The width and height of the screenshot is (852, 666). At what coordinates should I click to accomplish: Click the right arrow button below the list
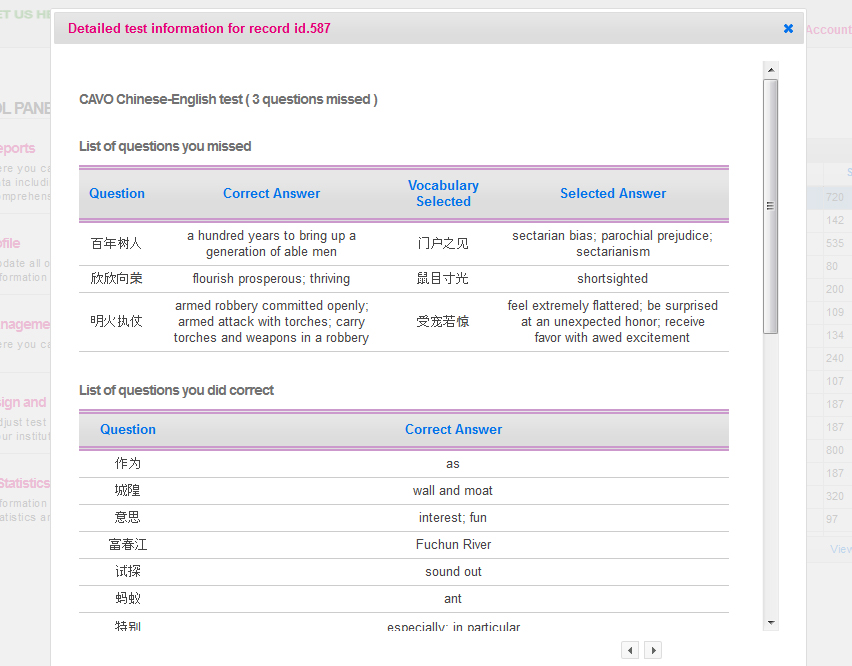[x=653, y=650]
